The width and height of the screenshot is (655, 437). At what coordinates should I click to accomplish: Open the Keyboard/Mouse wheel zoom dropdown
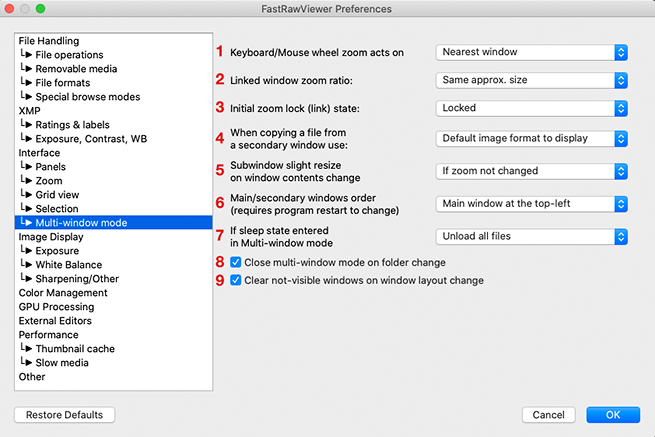coord(532,52)
